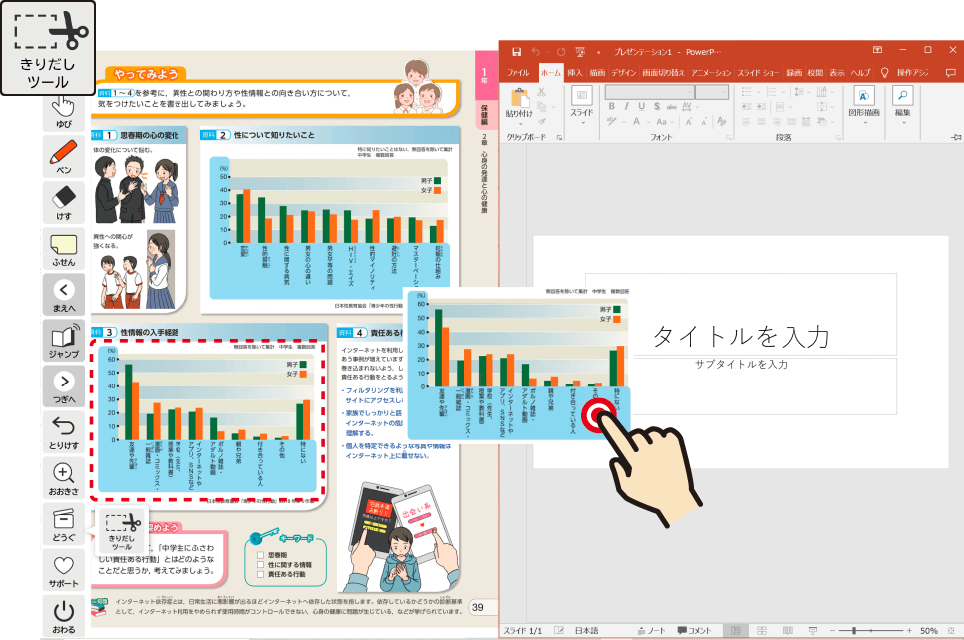The image size is (964, 640).
Task: Clear all formatting in font group
Action: (x=722, y=122)
